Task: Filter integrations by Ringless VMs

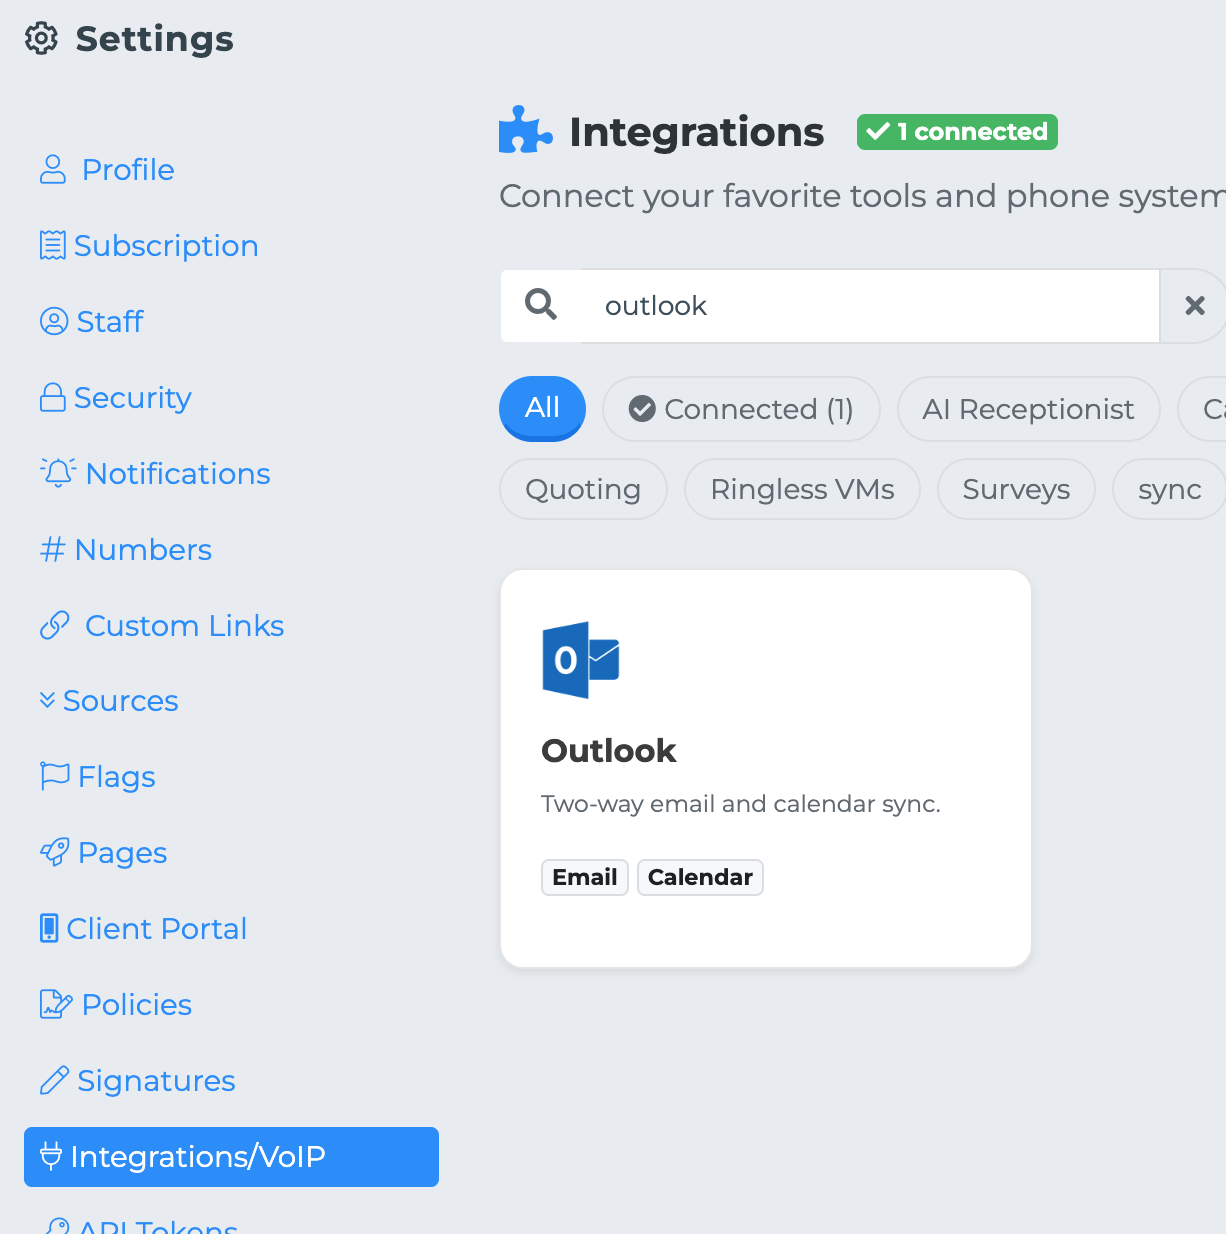Action: (802, 489)
